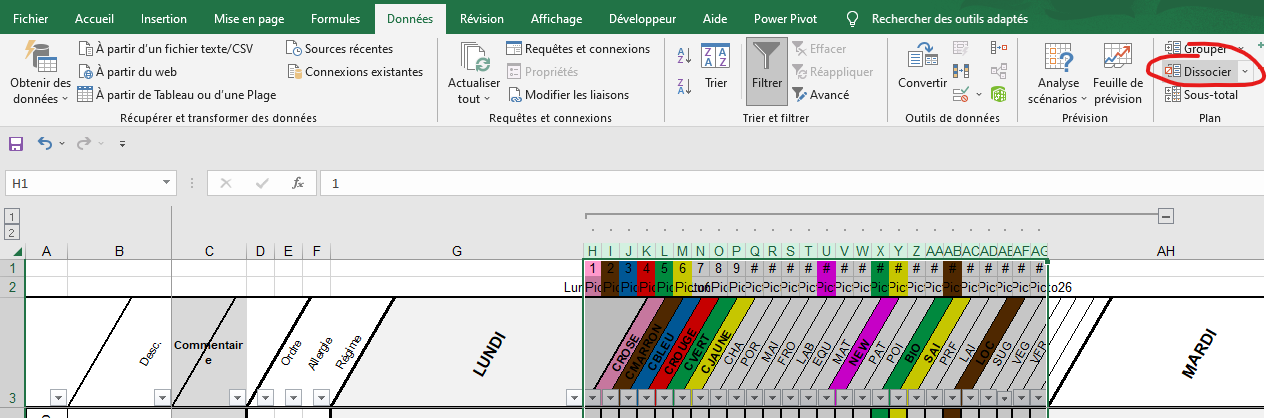Open the LUNDI column filter dropdown
Viewport: 1268px width, 418px height.
click(x=573, y=398)
